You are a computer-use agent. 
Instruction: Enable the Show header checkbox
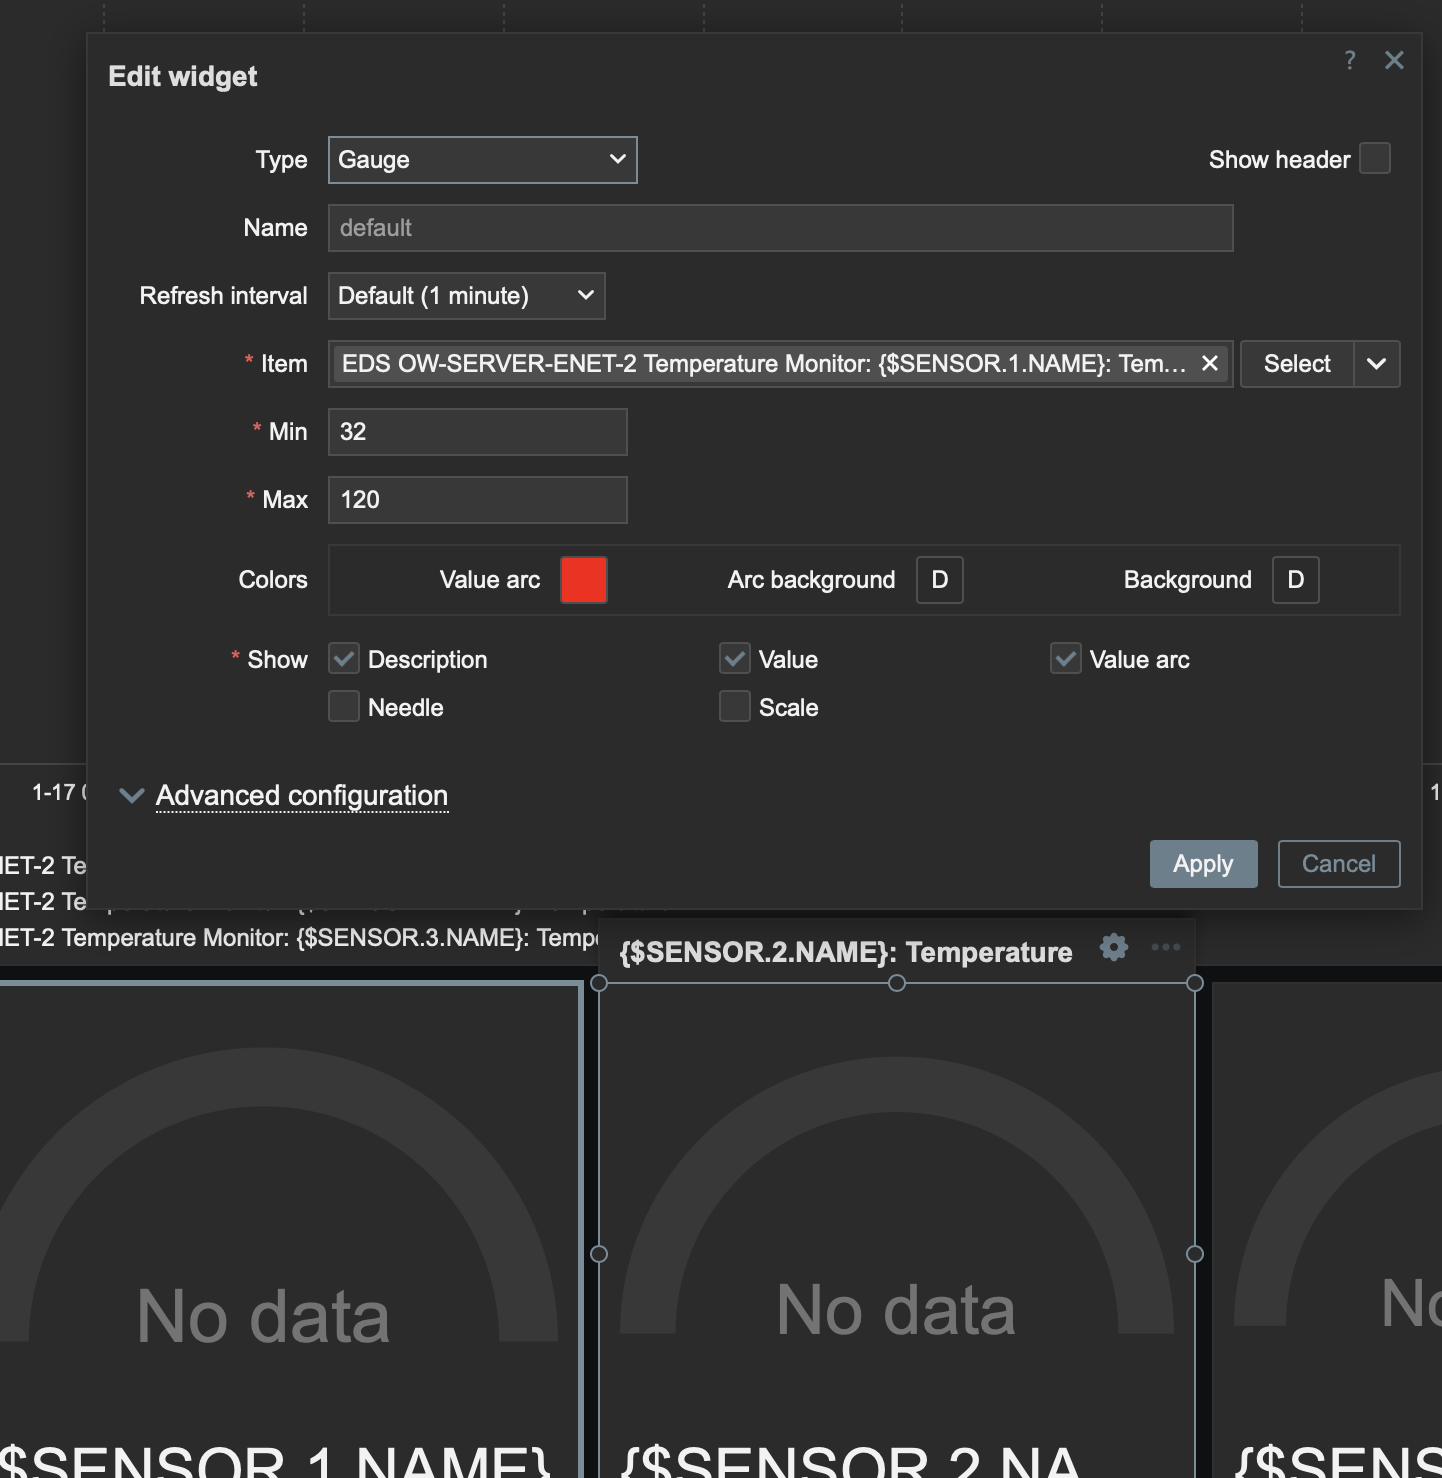click(x=1375, y=159)
